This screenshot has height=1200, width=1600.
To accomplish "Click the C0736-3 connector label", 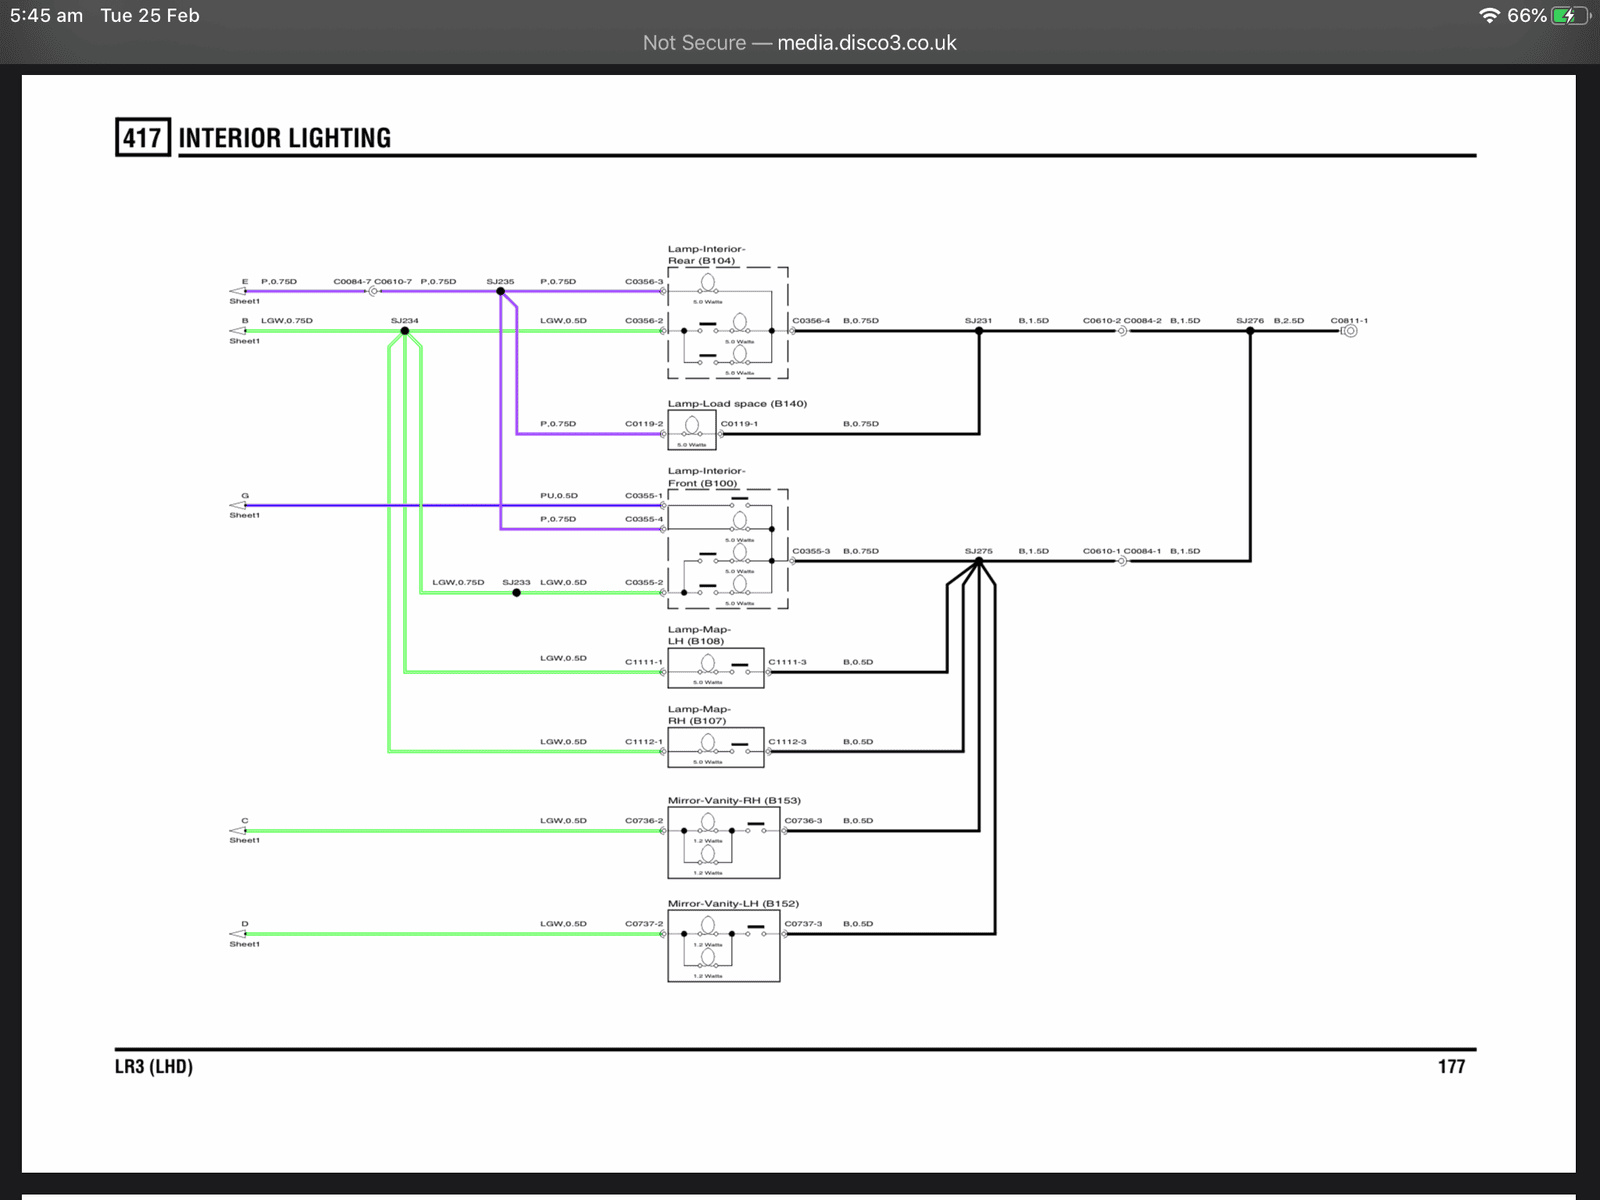I will coord(803,821).
